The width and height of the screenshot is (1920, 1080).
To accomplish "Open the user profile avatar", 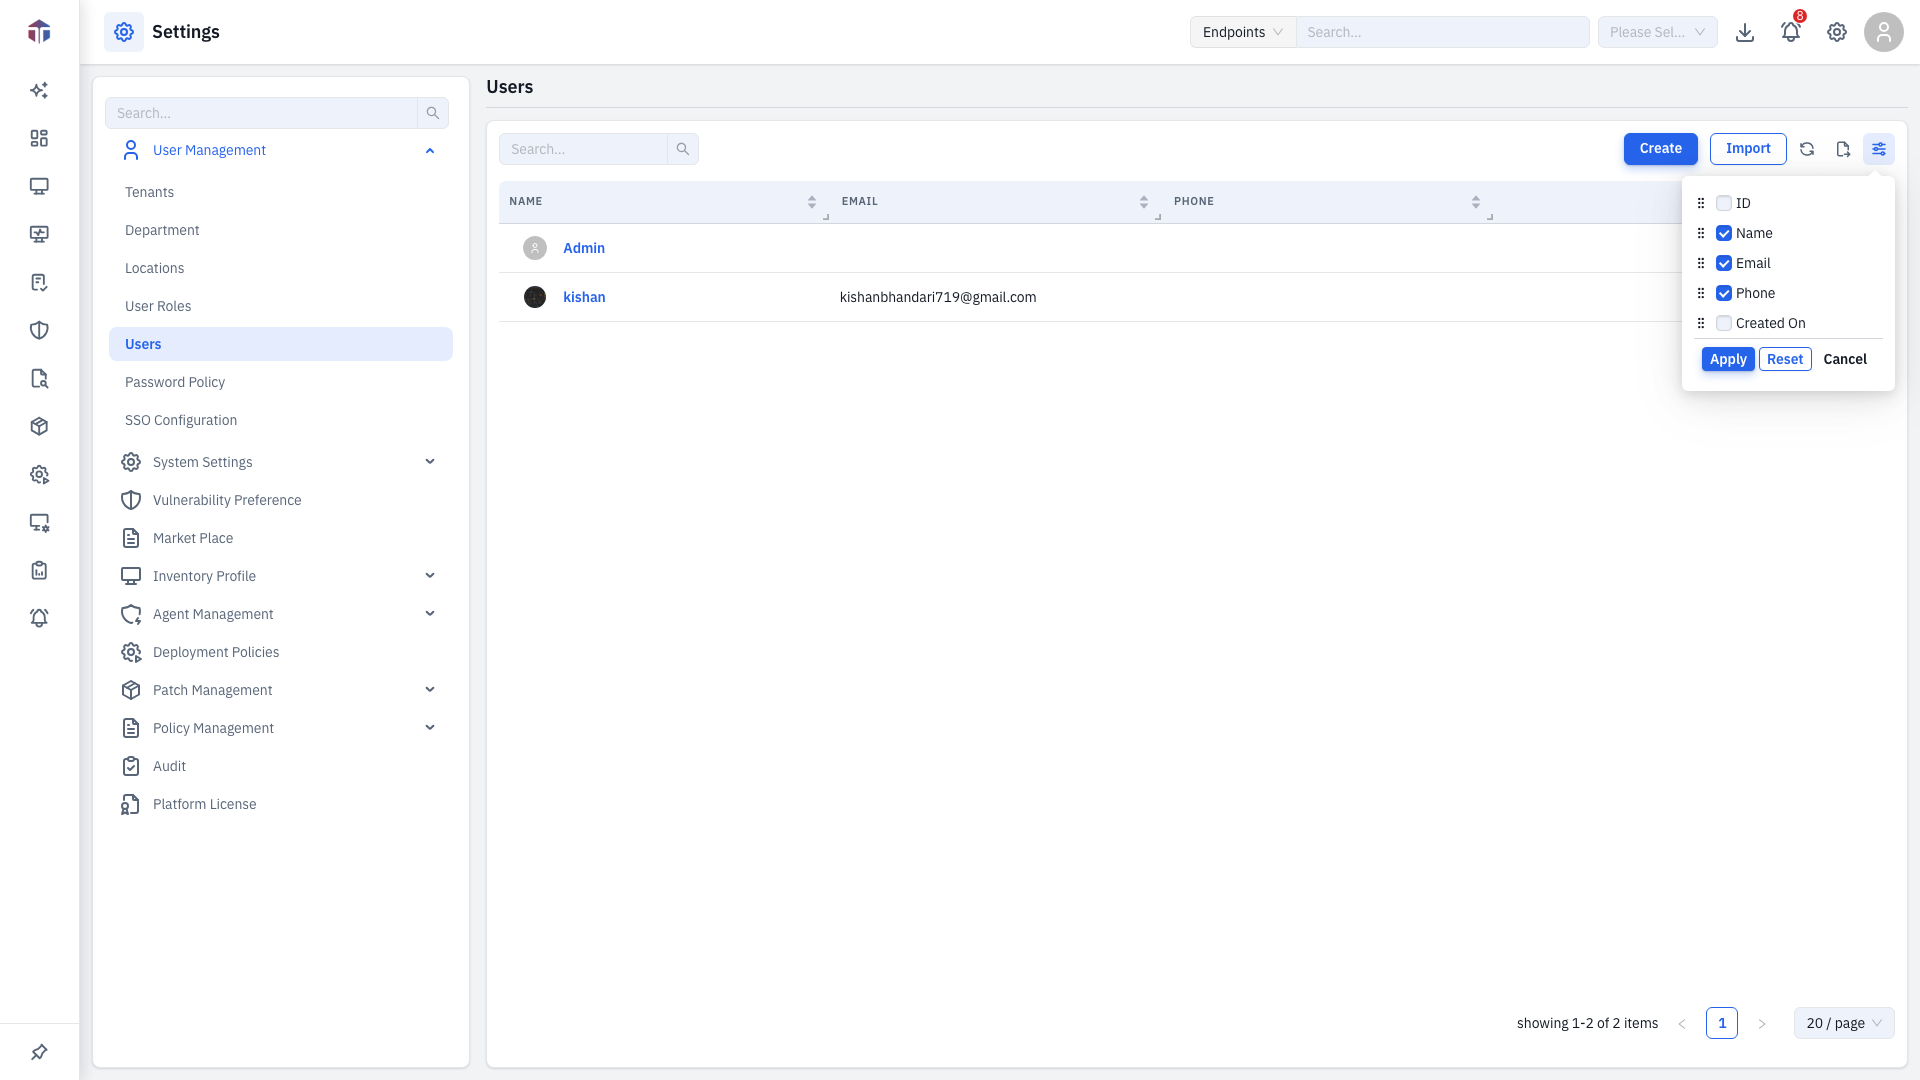I will pyautogui.click(x=1884, y=32).
